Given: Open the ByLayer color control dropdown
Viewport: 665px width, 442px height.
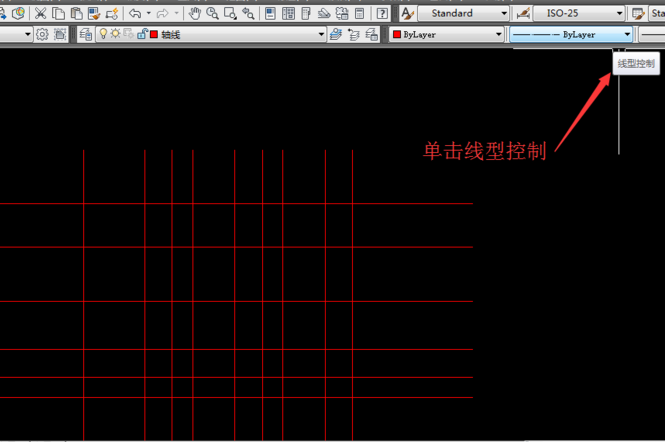Looking at the screenshot, I should coord(498,34).
